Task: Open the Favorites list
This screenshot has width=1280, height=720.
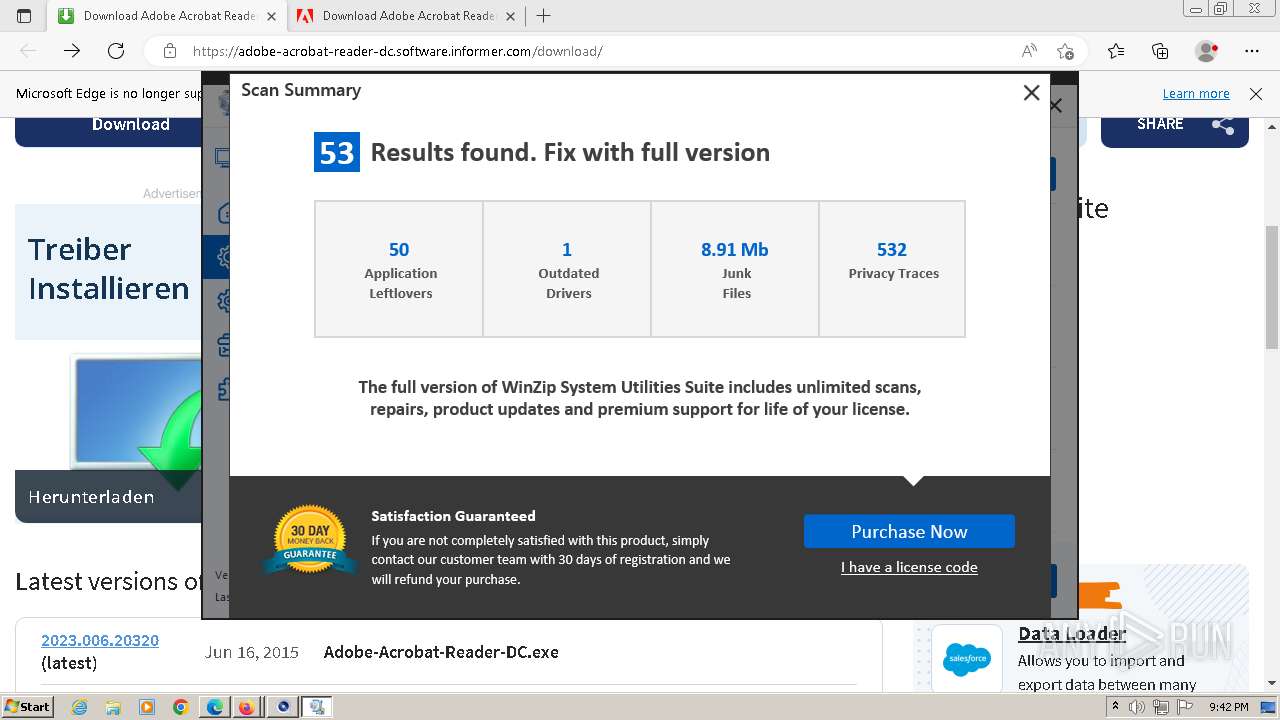Action: click(1116, 51)
